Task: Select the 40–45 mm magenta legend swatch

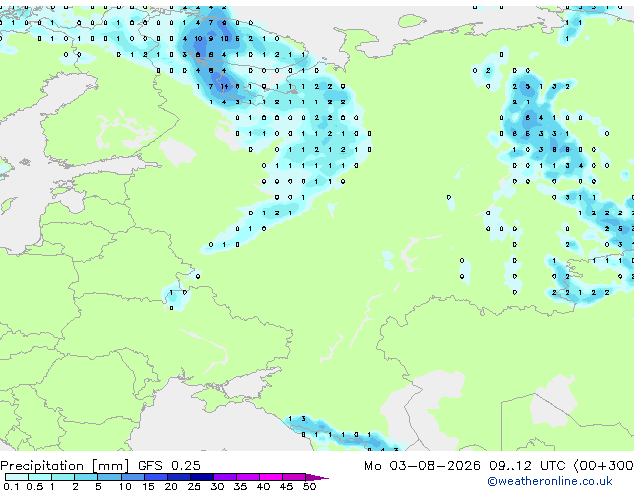Action: [271, 477]
